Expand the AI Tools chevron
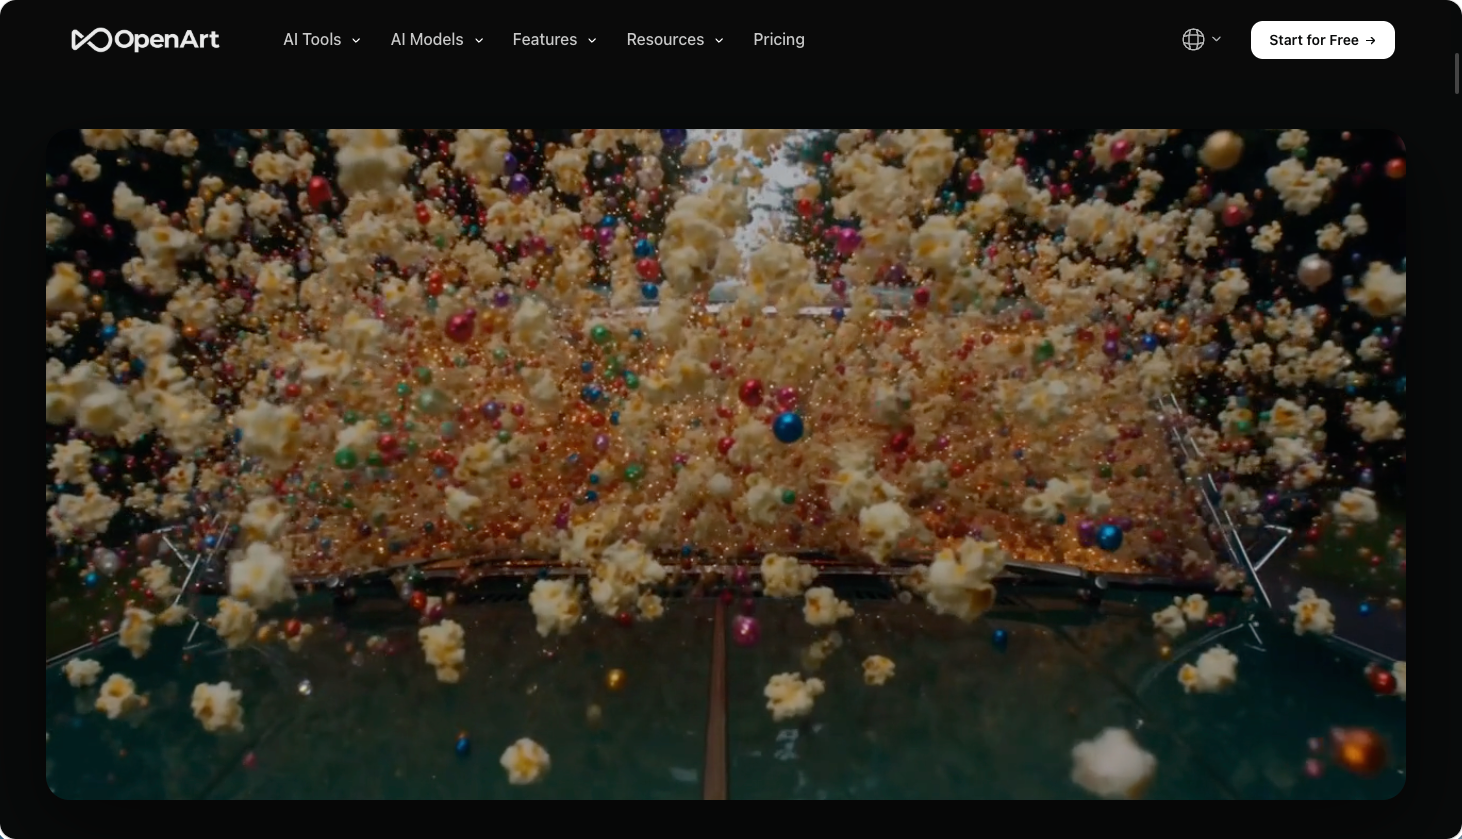Viewport: 1462px width, 839px height. coord(356,40)
